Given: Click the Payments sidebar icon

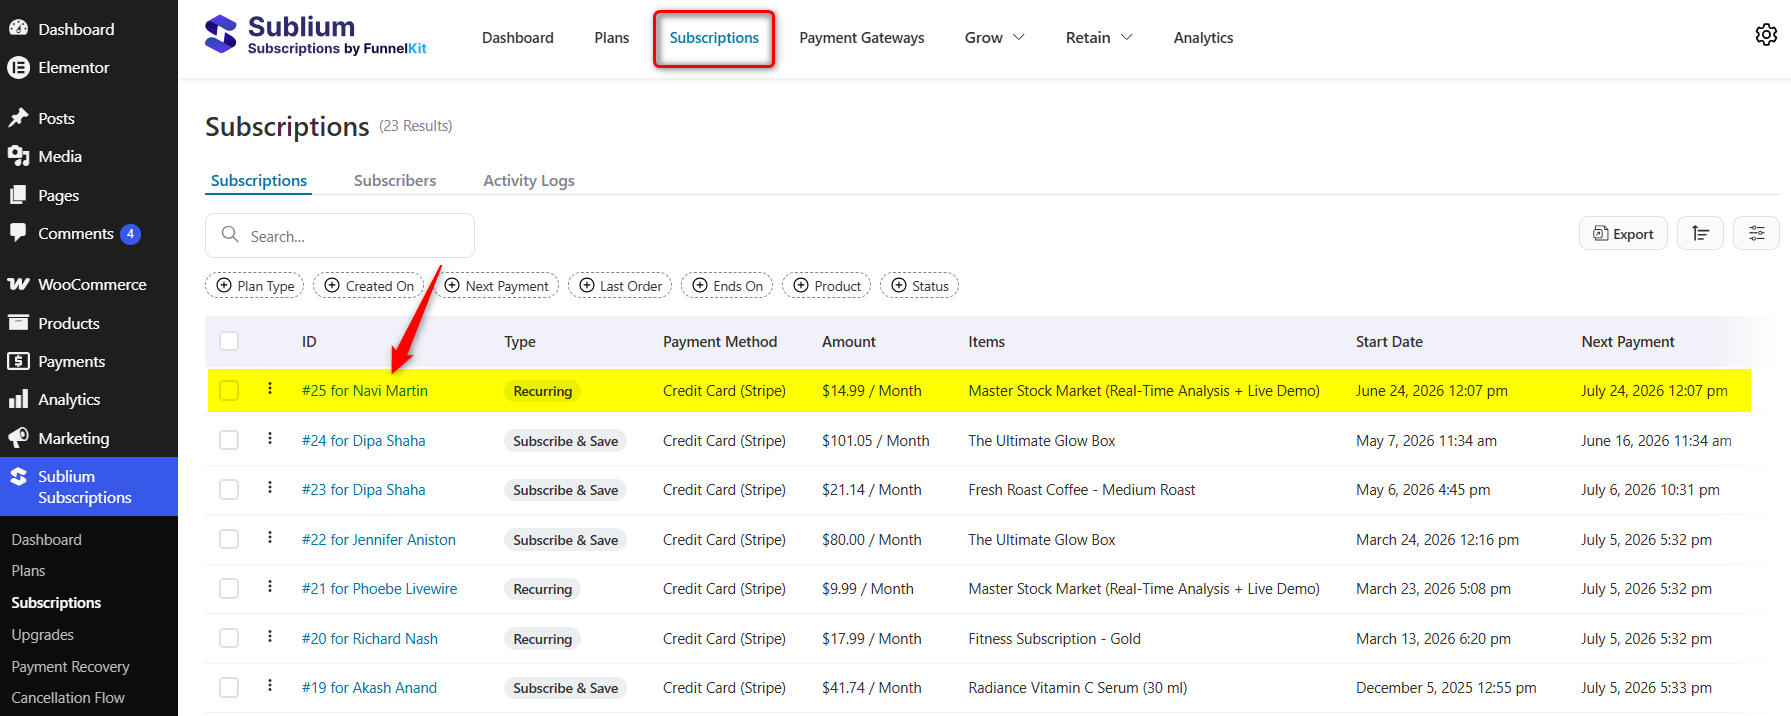Looking at the screenshot, I should click(18, 361).
